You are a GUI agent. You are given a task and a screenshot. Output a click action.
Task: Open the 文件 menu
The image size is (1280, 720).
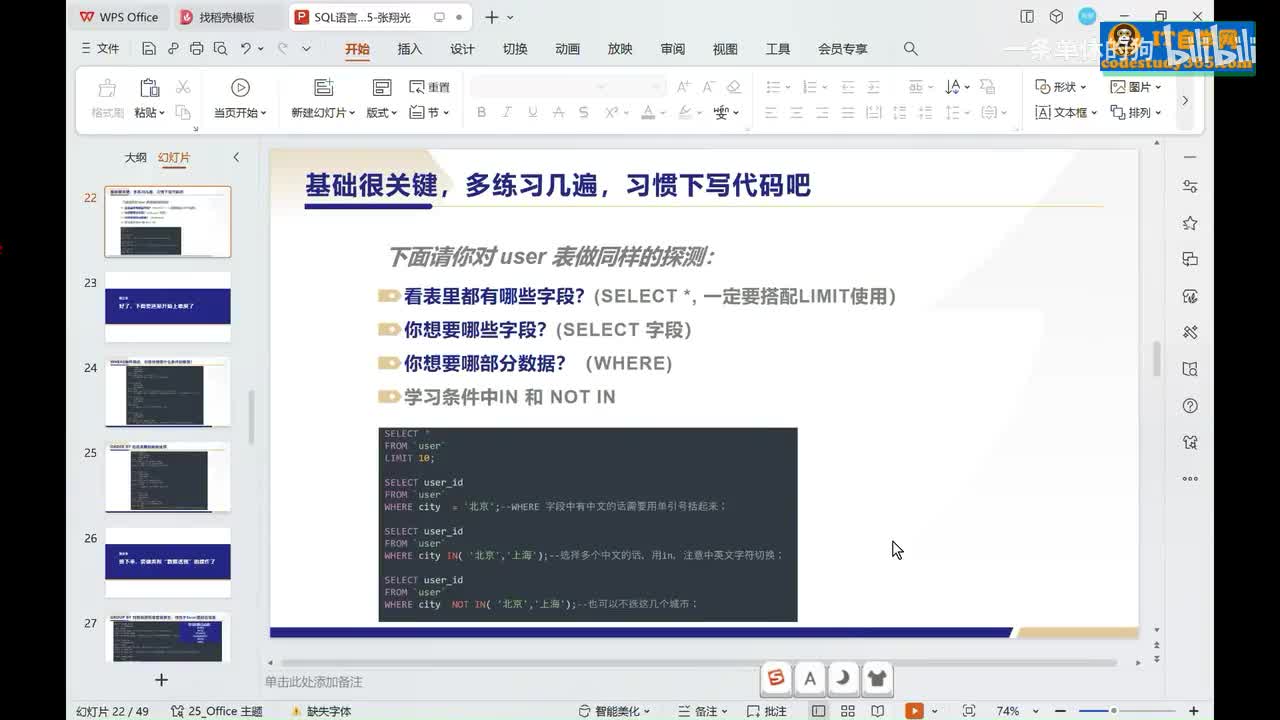[x=99, y=48]
